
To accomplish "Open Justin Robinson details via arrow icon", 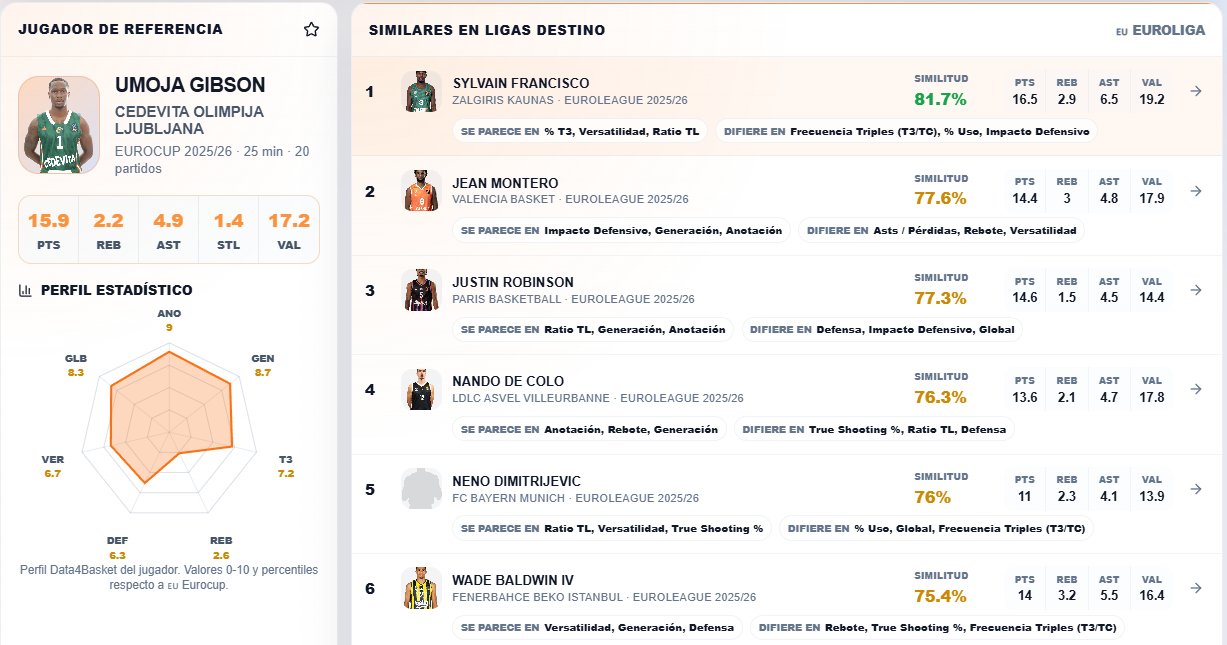I will pos(1195,290).
